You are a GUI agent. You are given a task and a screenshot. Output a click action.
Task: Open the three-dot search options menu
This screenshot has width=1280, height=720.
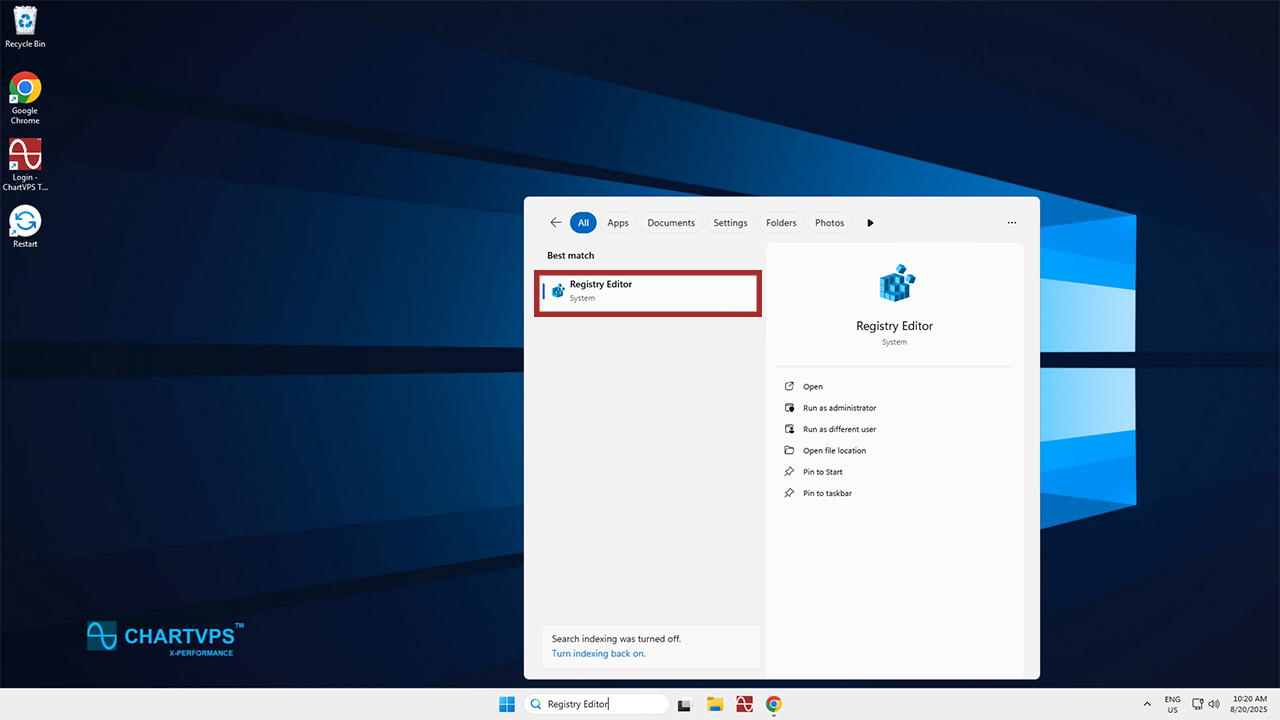click(x=1012, y=223)
